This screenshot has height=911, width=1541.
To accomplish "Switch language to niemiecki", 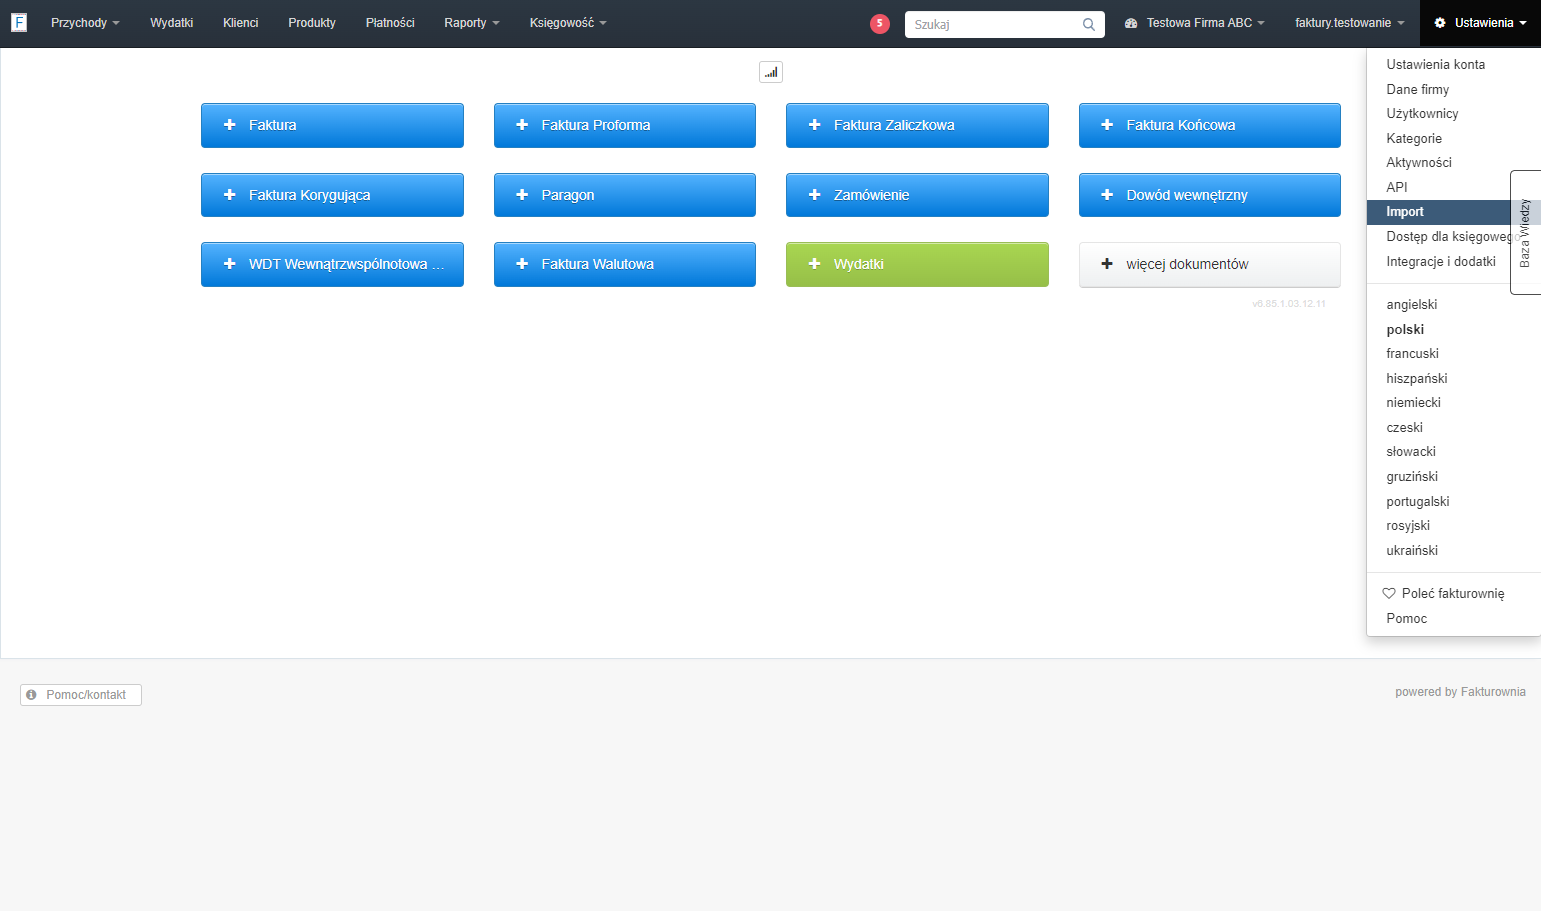I will 1414,403.
